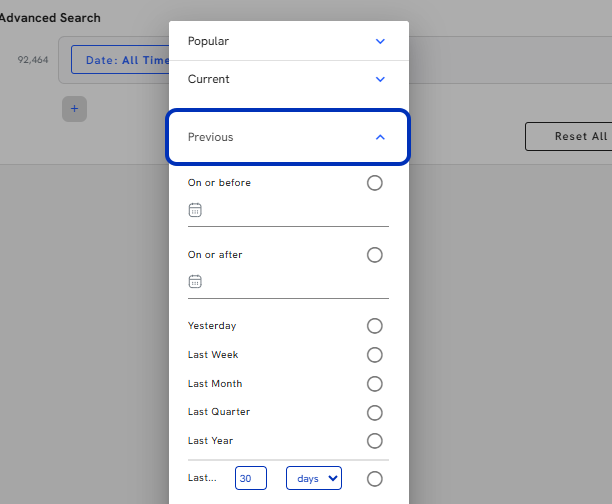Open the On or after calendar icon
The image size is (612, 504).
(195, 281)
